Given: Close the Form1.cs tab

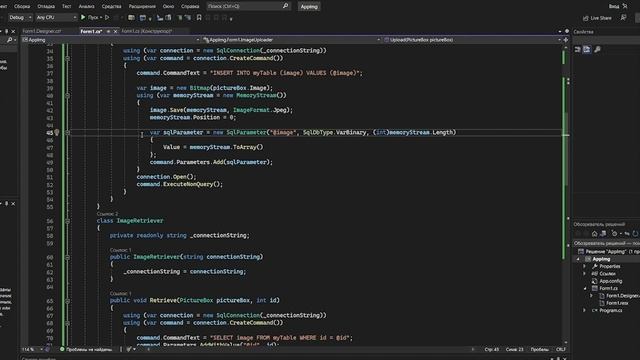Looking at the screenshot, I should [x=115, y=31].
